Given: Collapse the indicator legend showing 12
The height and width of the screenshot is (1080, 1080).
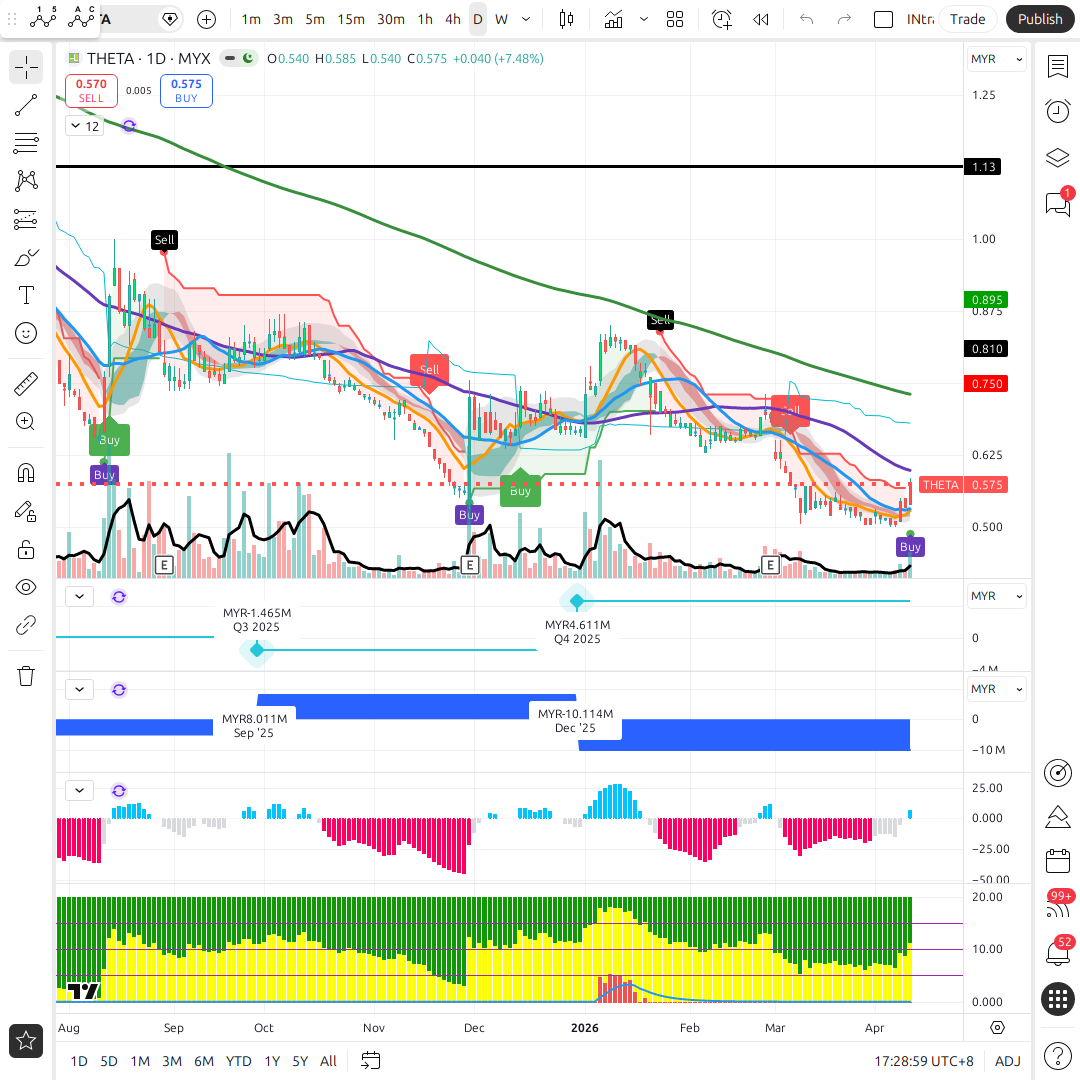Looking at the screenshot, I should (x=77, y=126).
